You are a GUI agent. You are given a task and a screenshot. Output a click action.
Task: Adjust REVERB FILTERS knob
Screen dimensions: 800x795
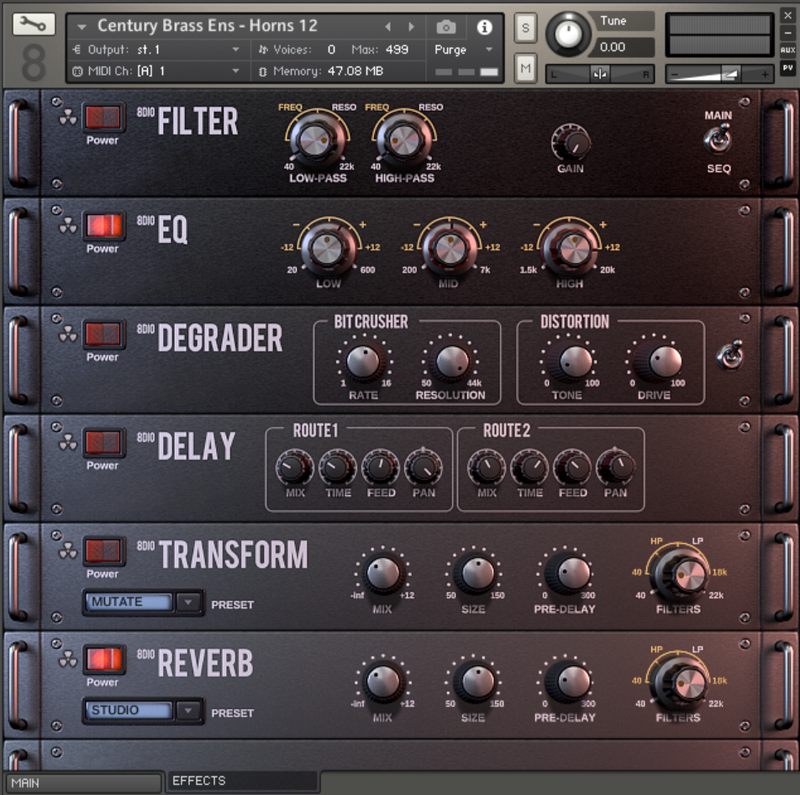coord(680,683)
